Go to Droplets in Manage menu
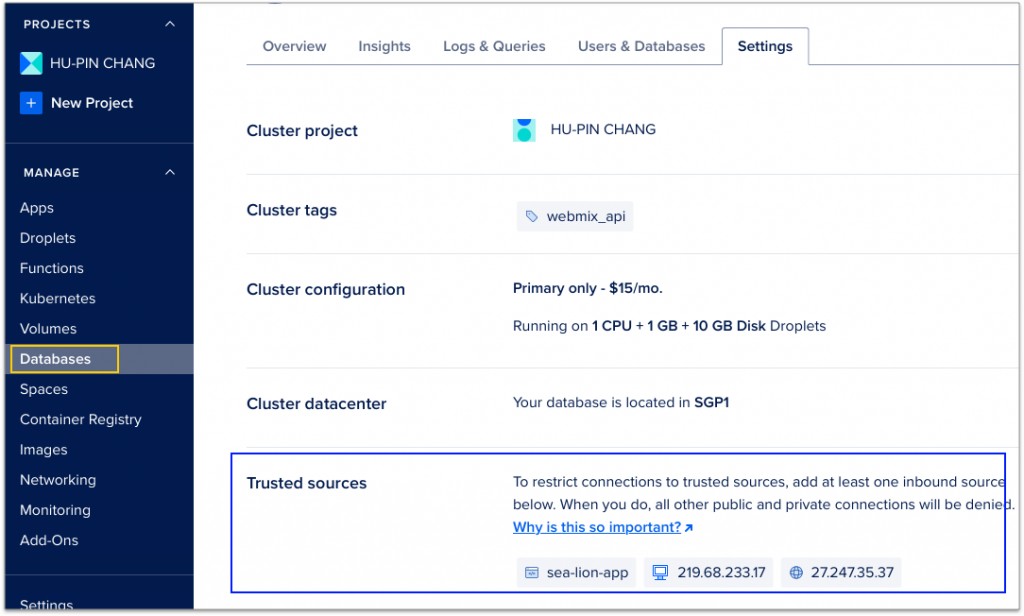 tap(48, 238)
